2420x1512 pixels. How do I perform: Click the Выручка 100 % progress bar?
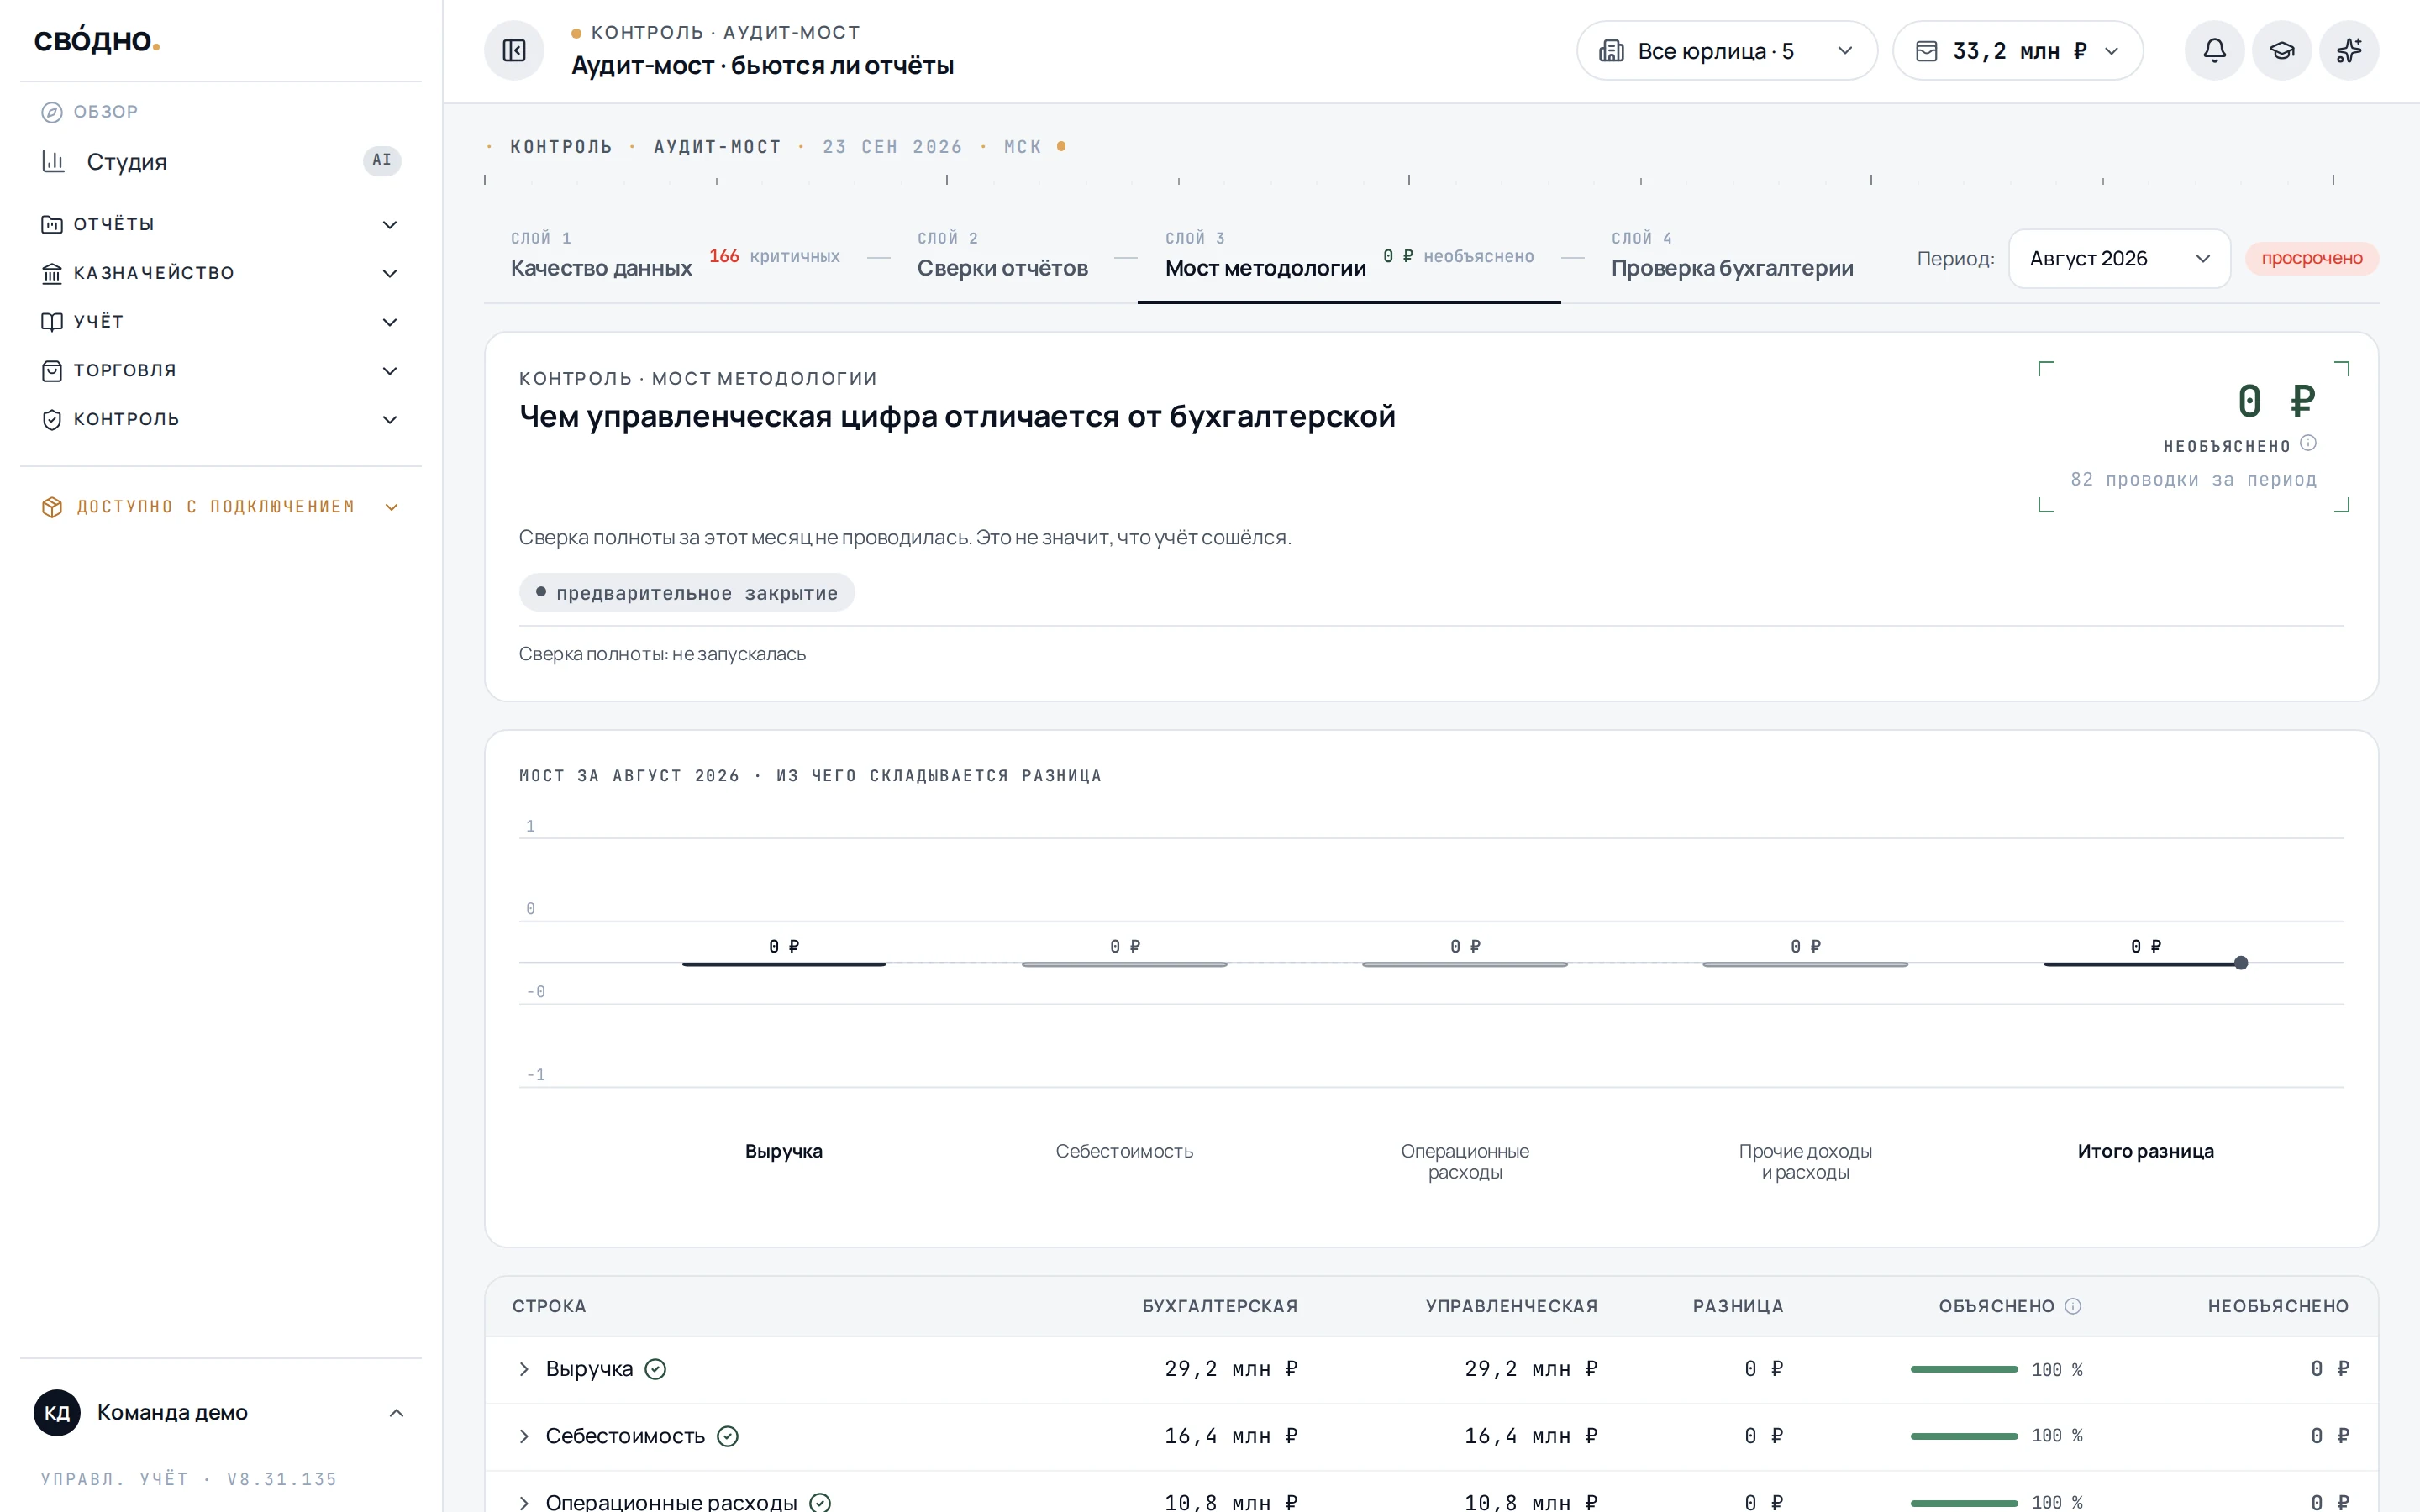coord(1964,1369)
